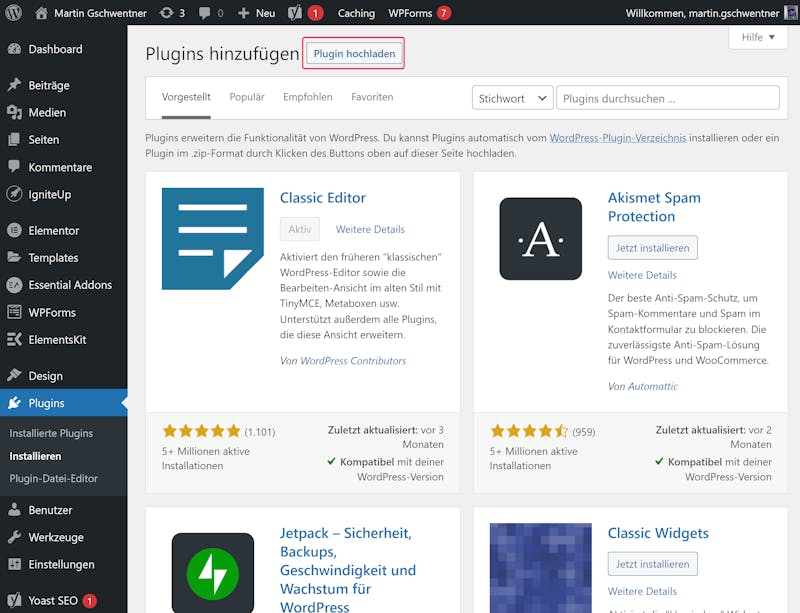
Task: Open the WordPress-Plugin-Verzeichnis link
Action: point(618,138)
